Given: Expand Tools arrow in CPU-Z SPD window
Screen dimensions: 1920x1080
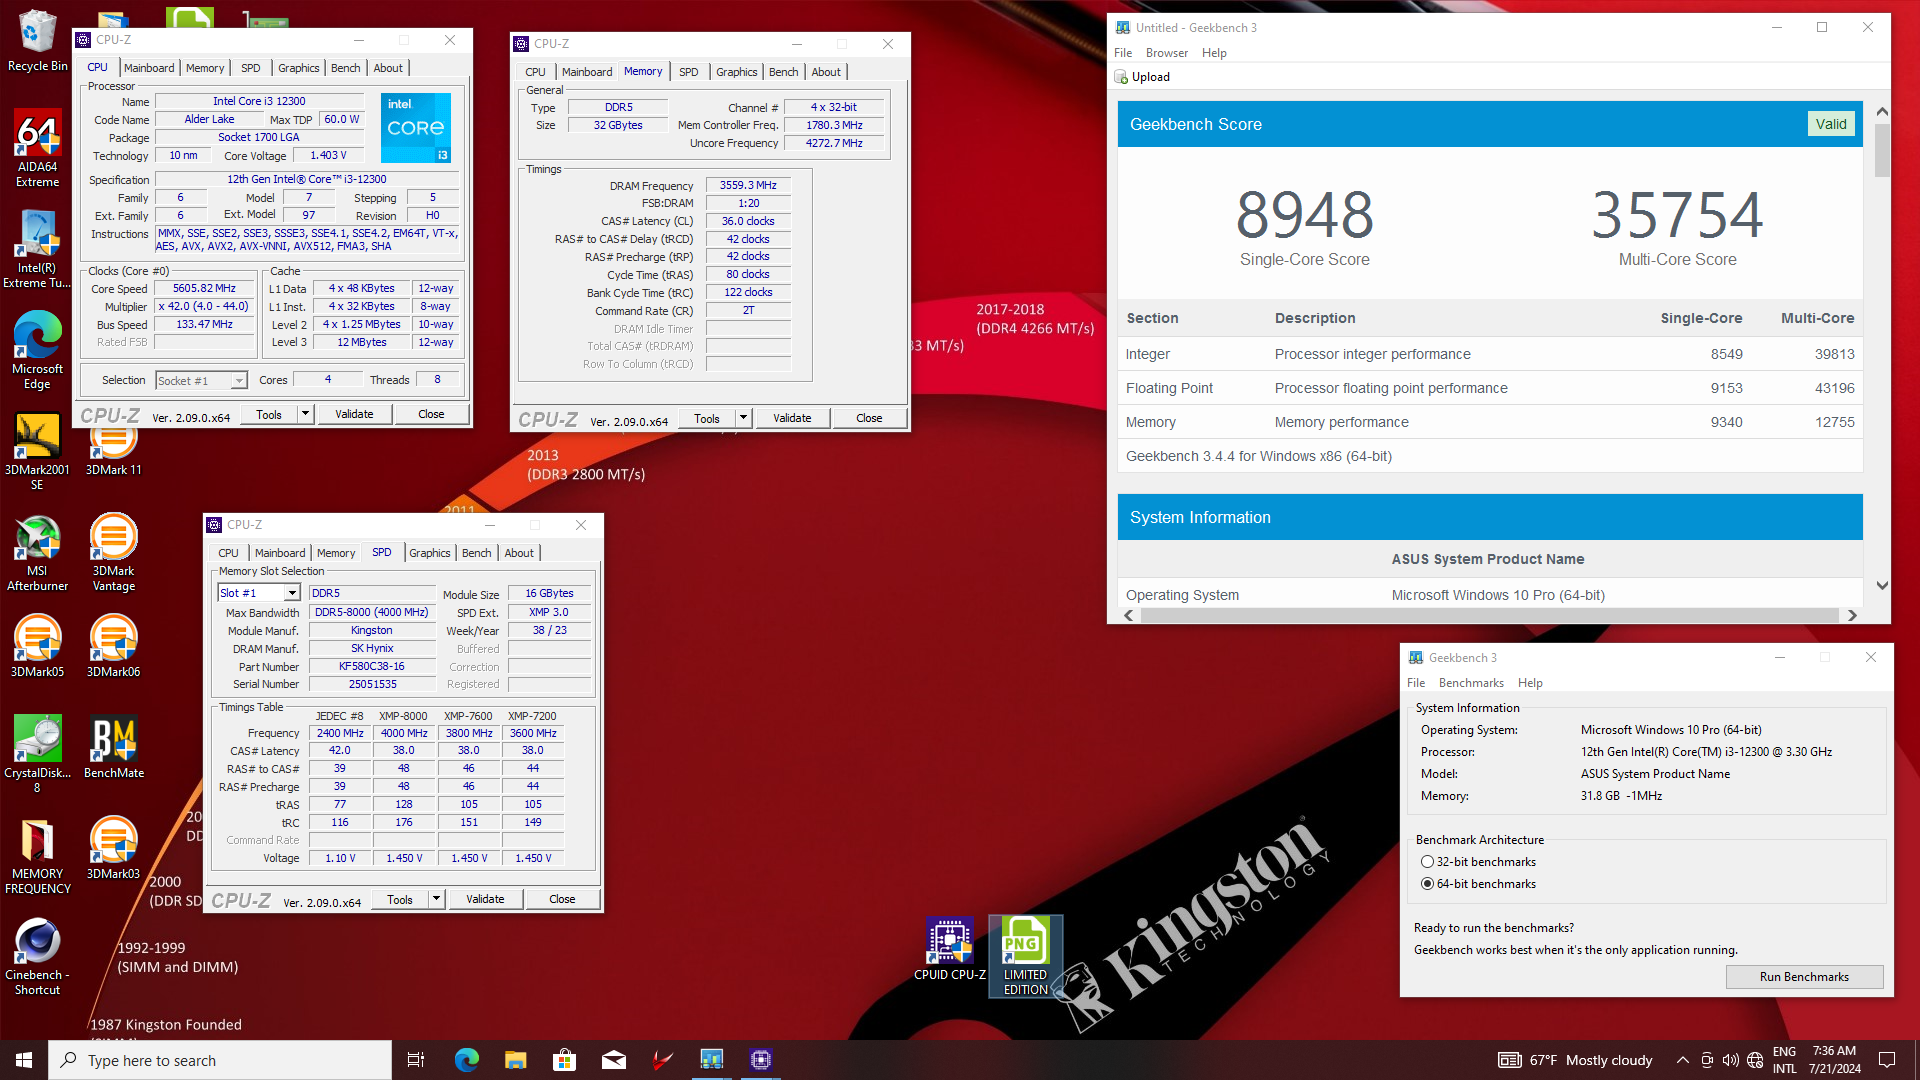Looking at the screenshot, I should point(436,899).
